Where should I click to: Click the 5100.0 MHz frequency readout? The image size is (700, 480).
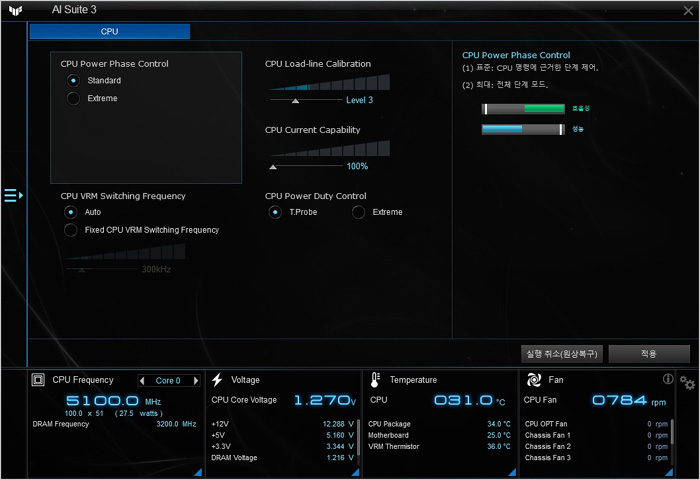[x=113, y=400]
